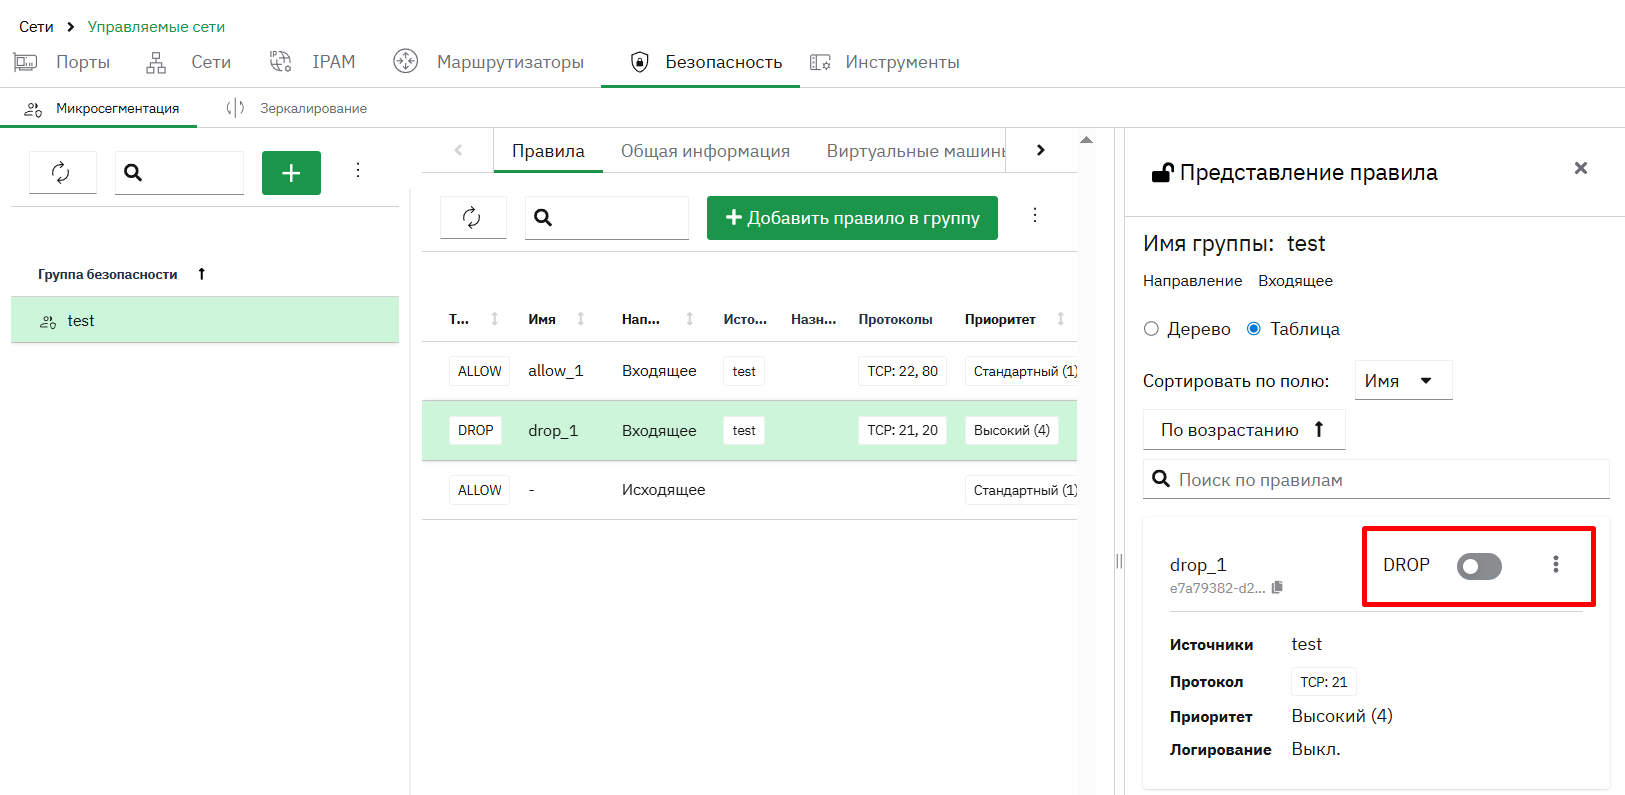1625x795 pixels.
Task: Click the panel splitter handle
Action: (x=1119, y=561)
